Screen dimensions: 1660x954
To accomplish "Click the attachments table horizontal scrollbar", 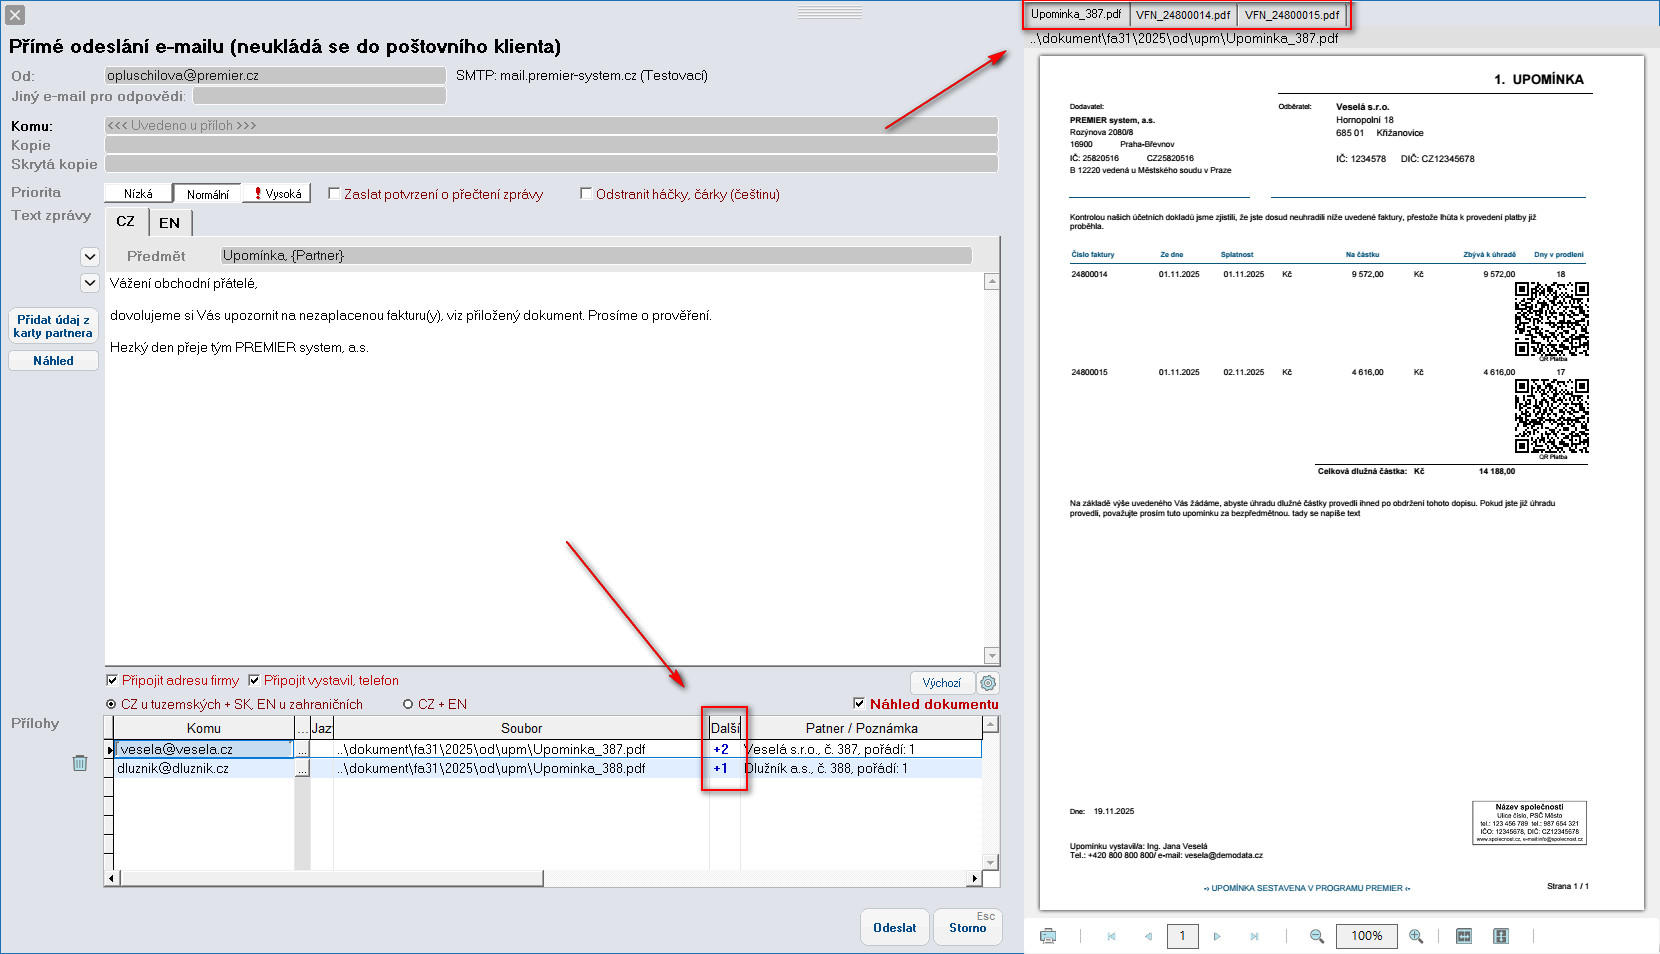I will click(x=330, y=878).
